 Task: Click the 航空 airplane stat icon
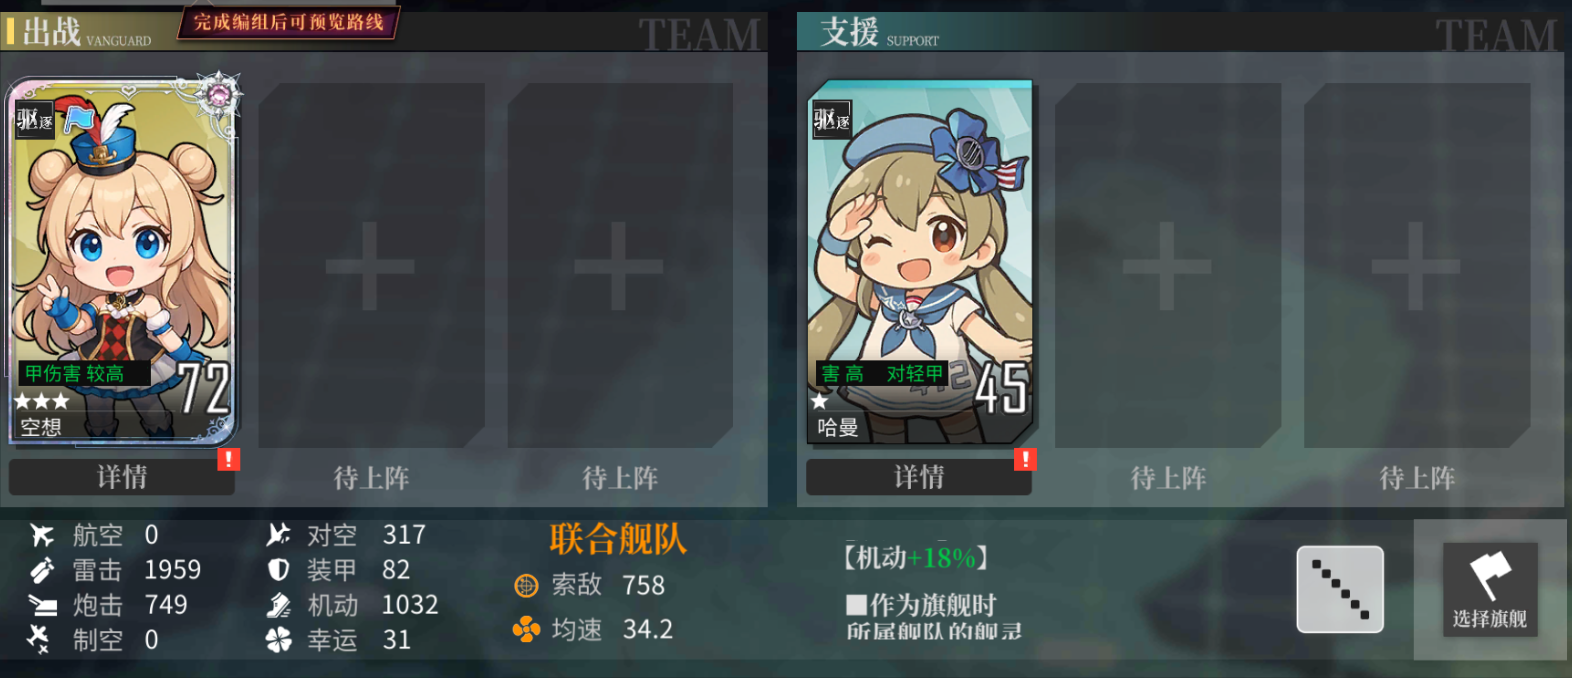(42, 535)
